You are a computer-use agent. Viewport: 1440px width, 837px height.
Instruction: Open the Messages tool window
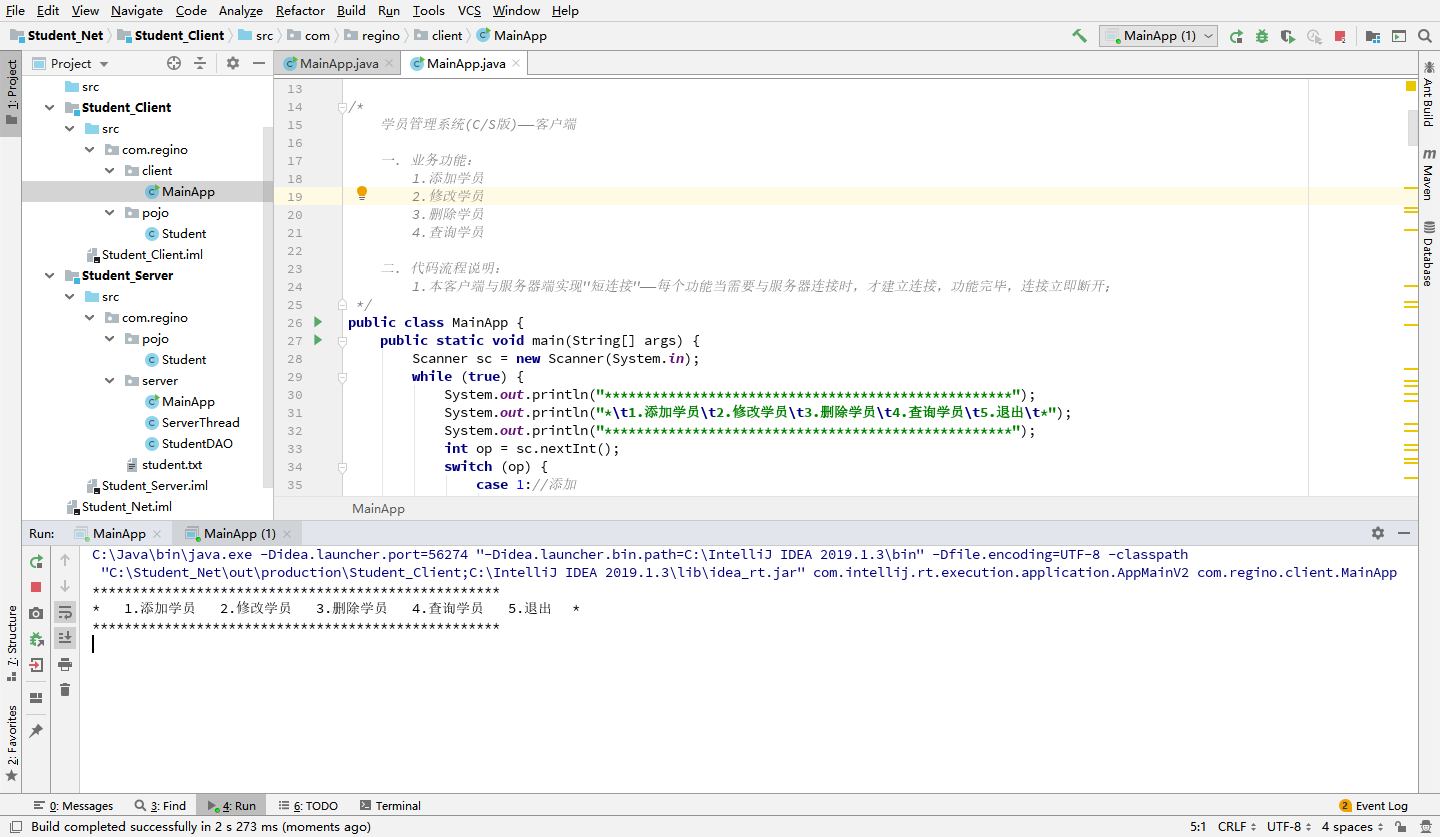[x=73, y=805]
